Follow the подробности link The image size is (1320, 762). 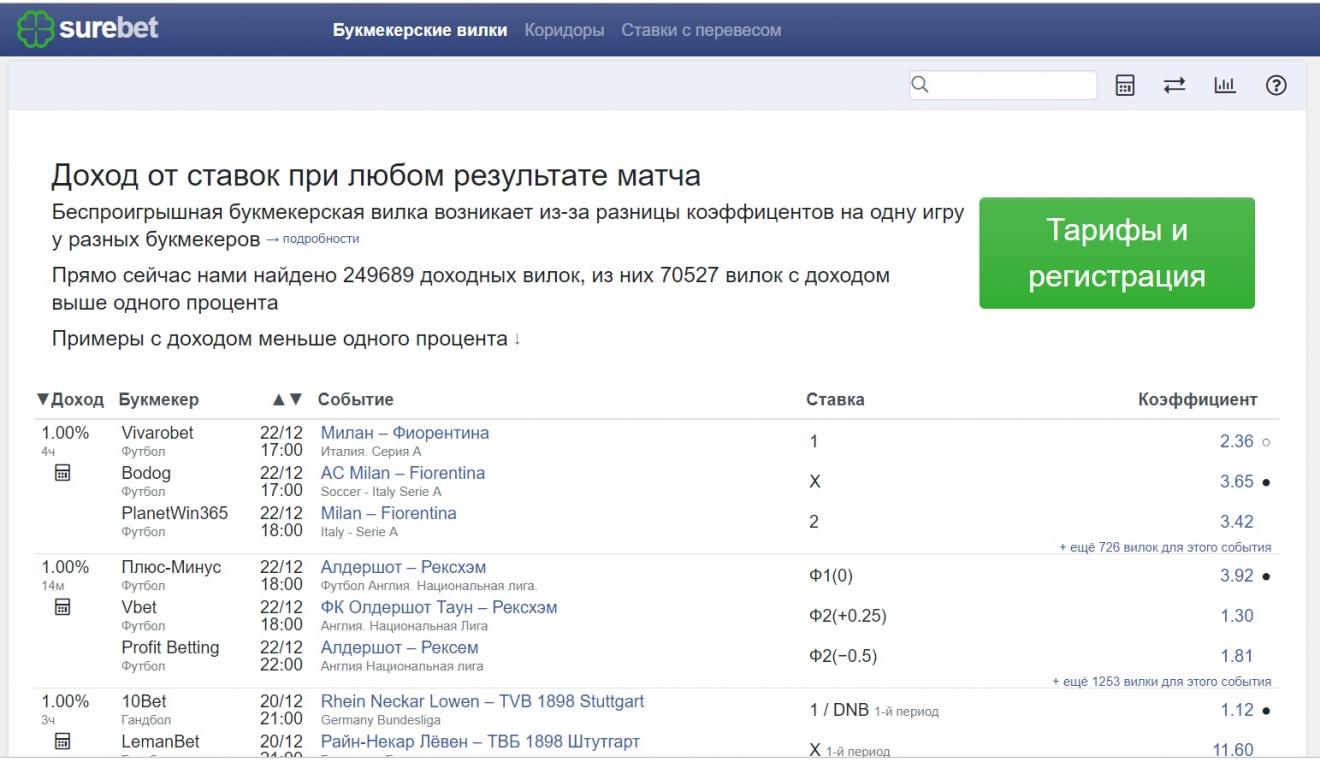pos(312,239)
